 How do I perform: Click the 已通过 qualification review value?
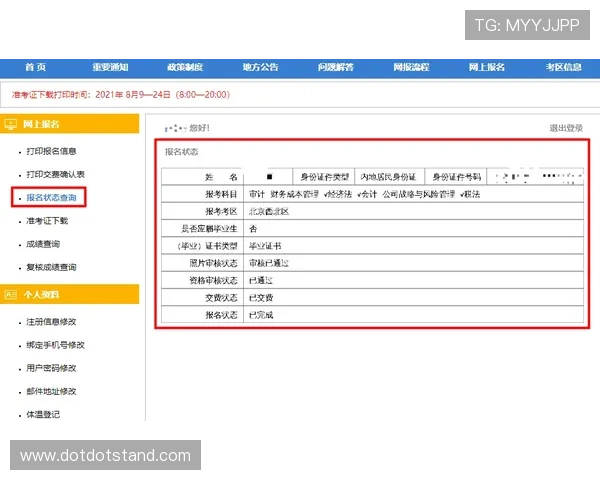point(261,281)
